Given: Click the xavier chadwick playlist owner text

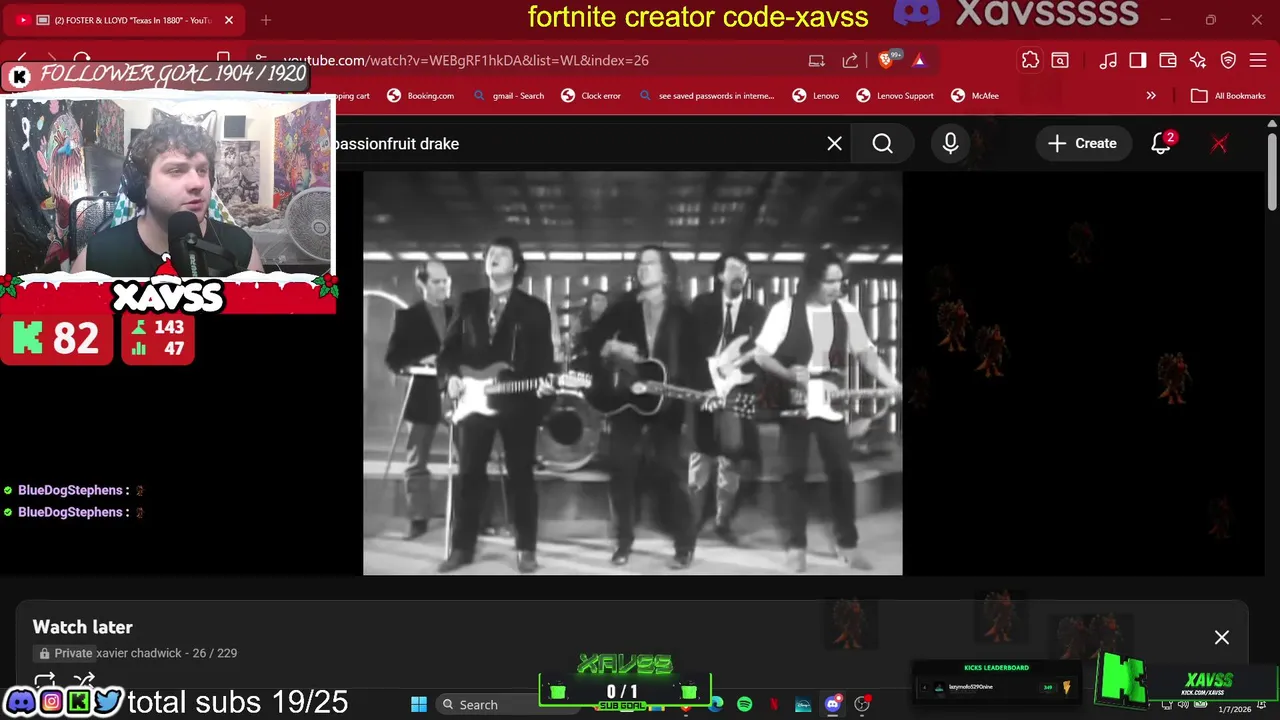Looking at the screenshot, I should pyautogui.click(x=139, y=653).
